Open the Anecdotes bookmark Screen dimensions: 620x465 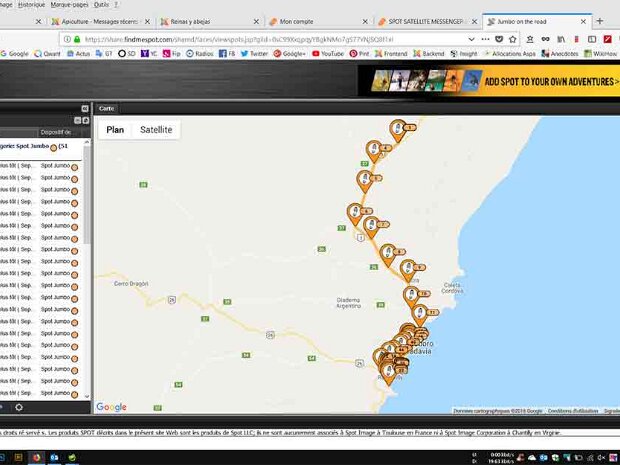coord(560,53)
